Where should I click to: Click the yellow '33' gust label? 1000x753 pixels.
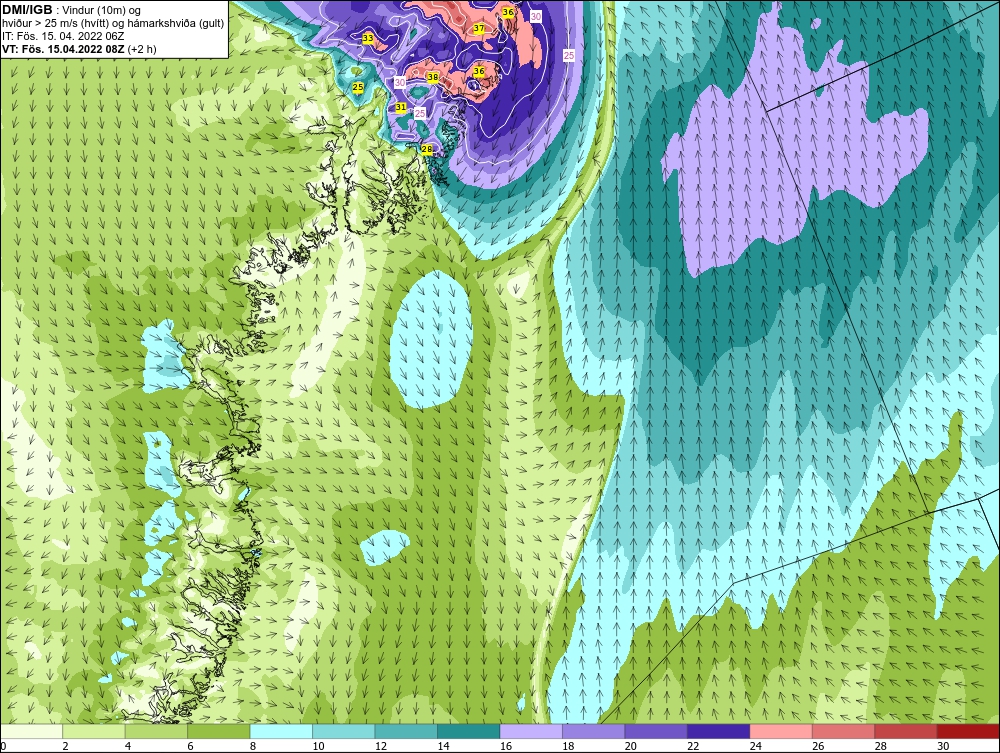[x=368, y=38]
